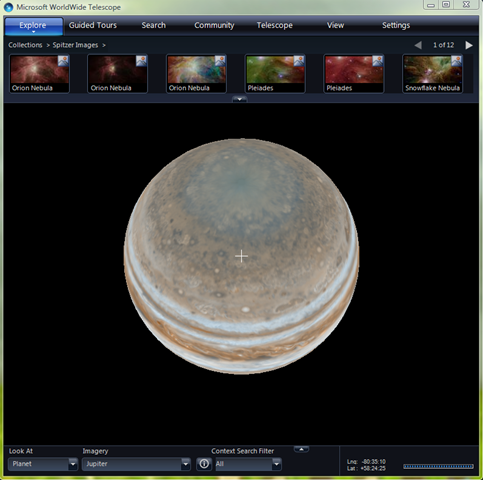The height and width of the screenshot is (480, 483).
Task: Go to next page of thumbnails
Action: click(x=469, y=45)
